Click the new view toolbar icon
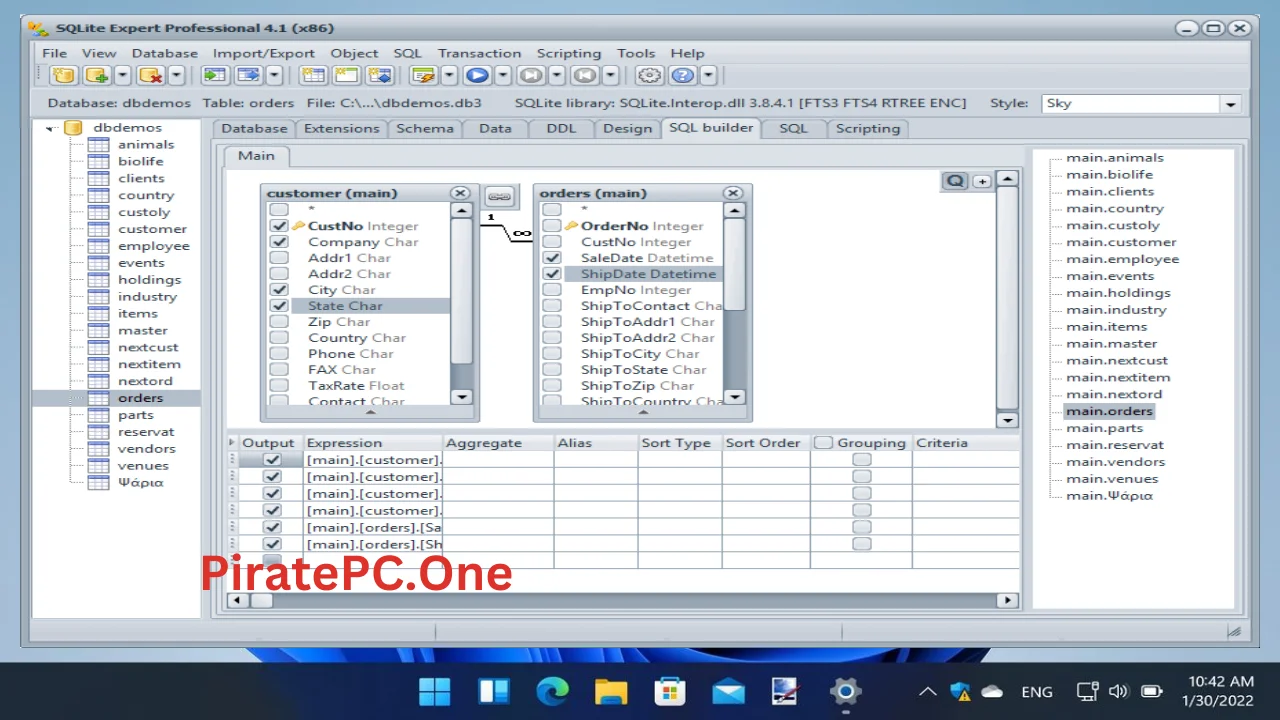 [346, 75]
